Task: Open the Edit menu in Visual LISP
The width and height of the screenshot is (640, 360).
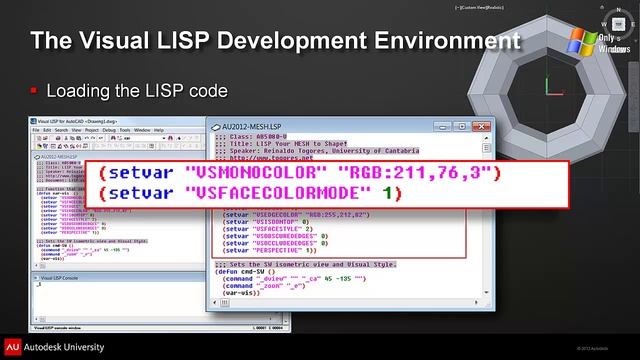Action: [47, 130]
